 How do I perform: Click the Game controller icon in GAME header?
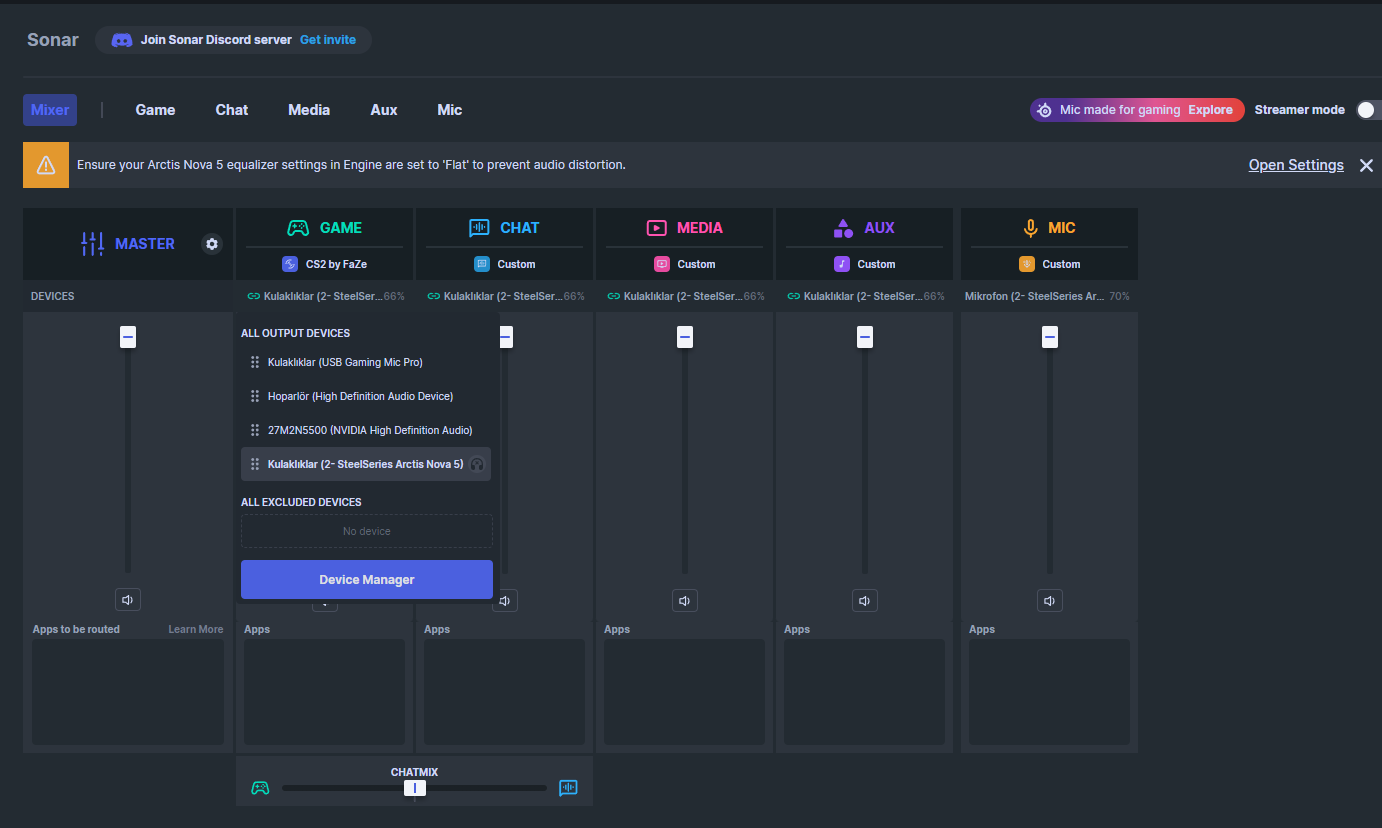tap(298, 228)
